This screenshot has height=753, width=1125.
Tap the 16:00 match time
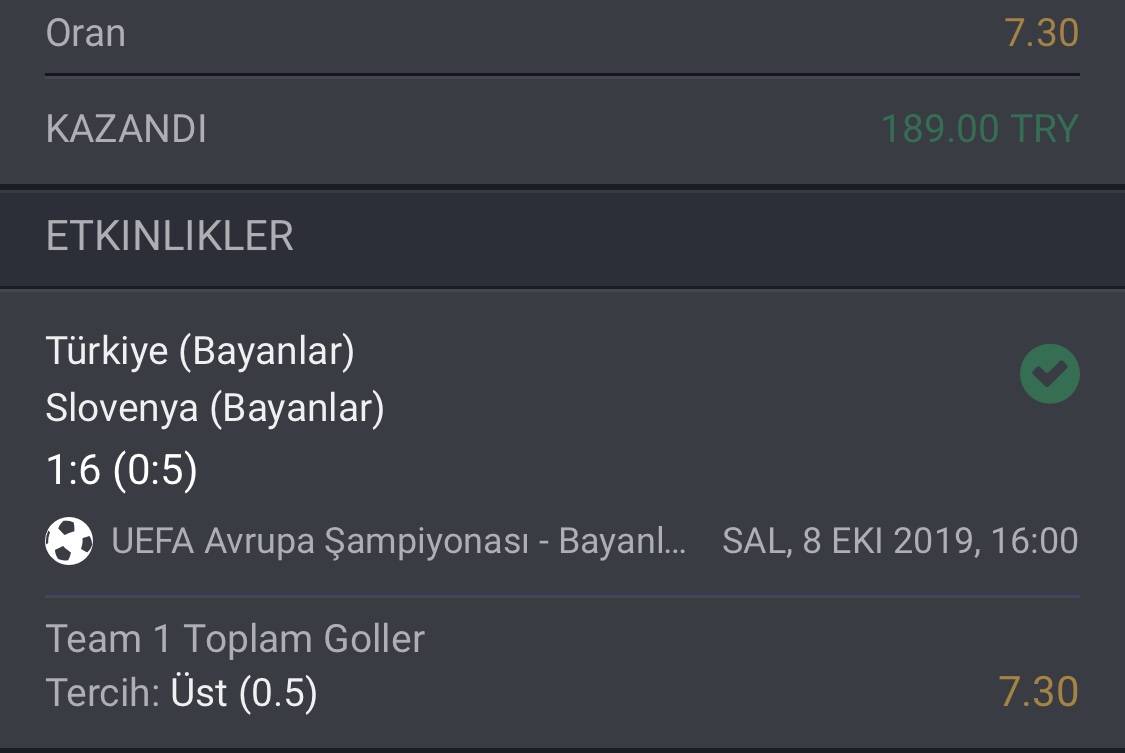1035,541
